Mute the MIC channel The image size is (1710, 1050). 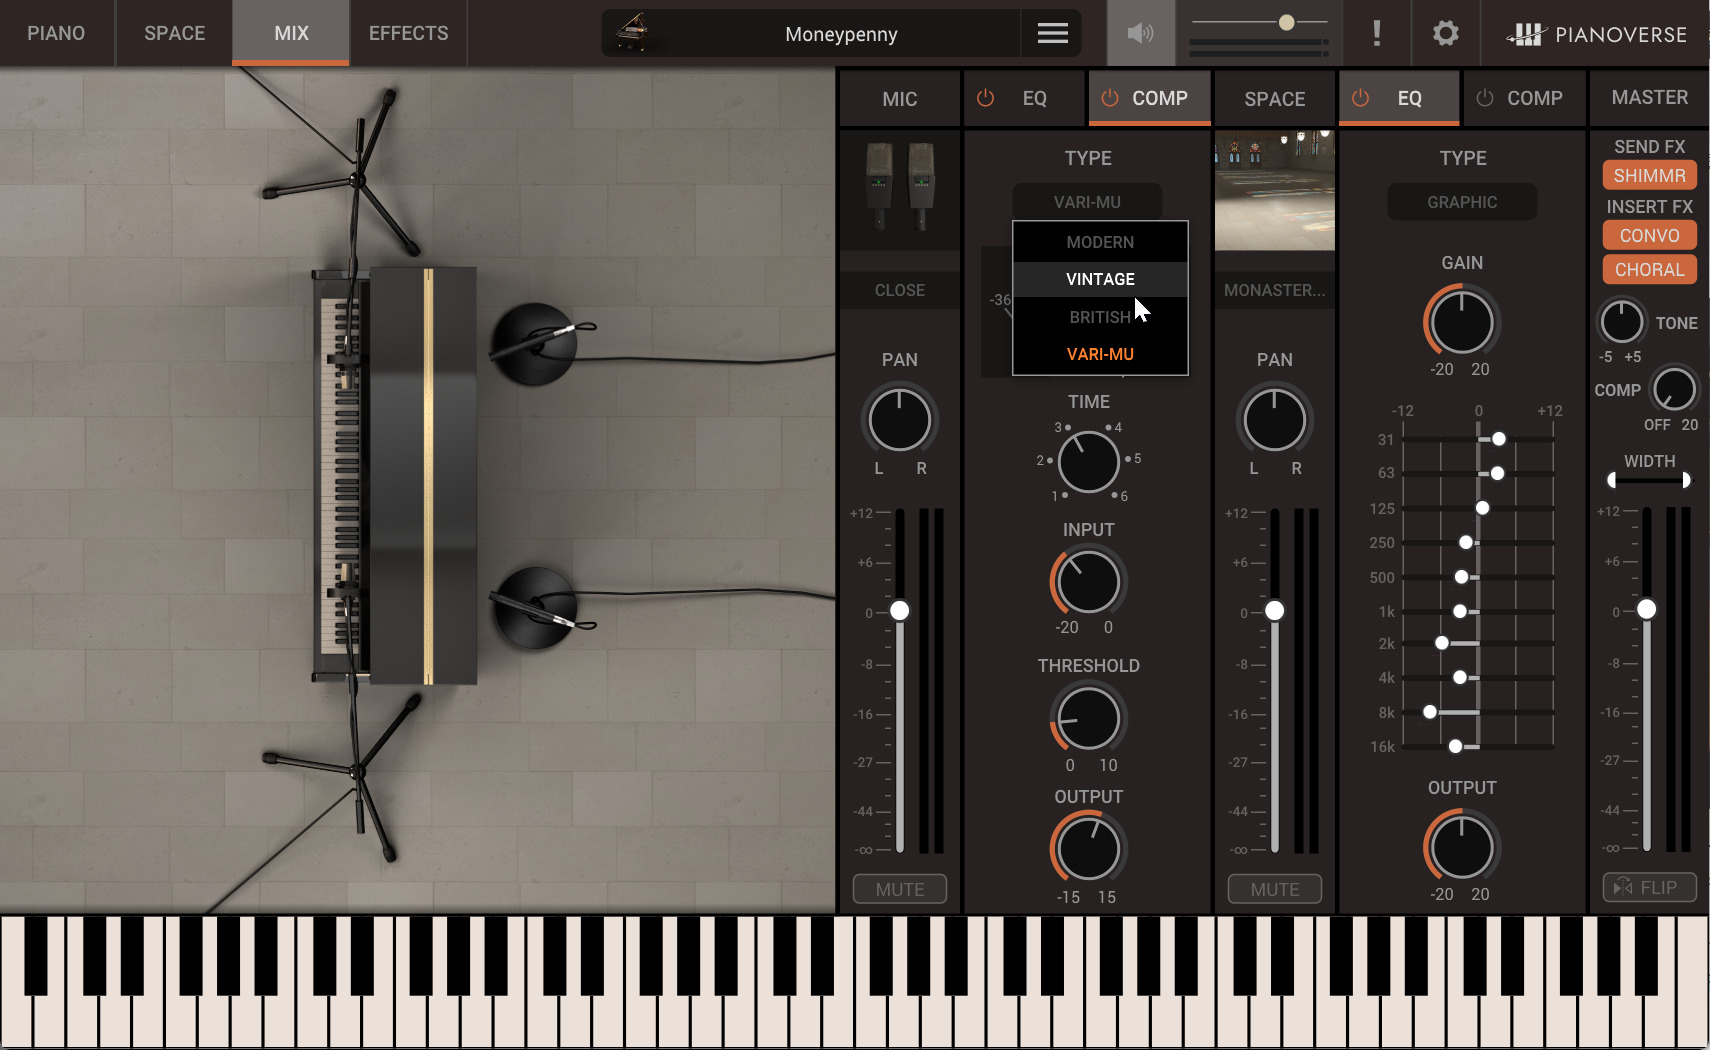(x=900, y=889)
